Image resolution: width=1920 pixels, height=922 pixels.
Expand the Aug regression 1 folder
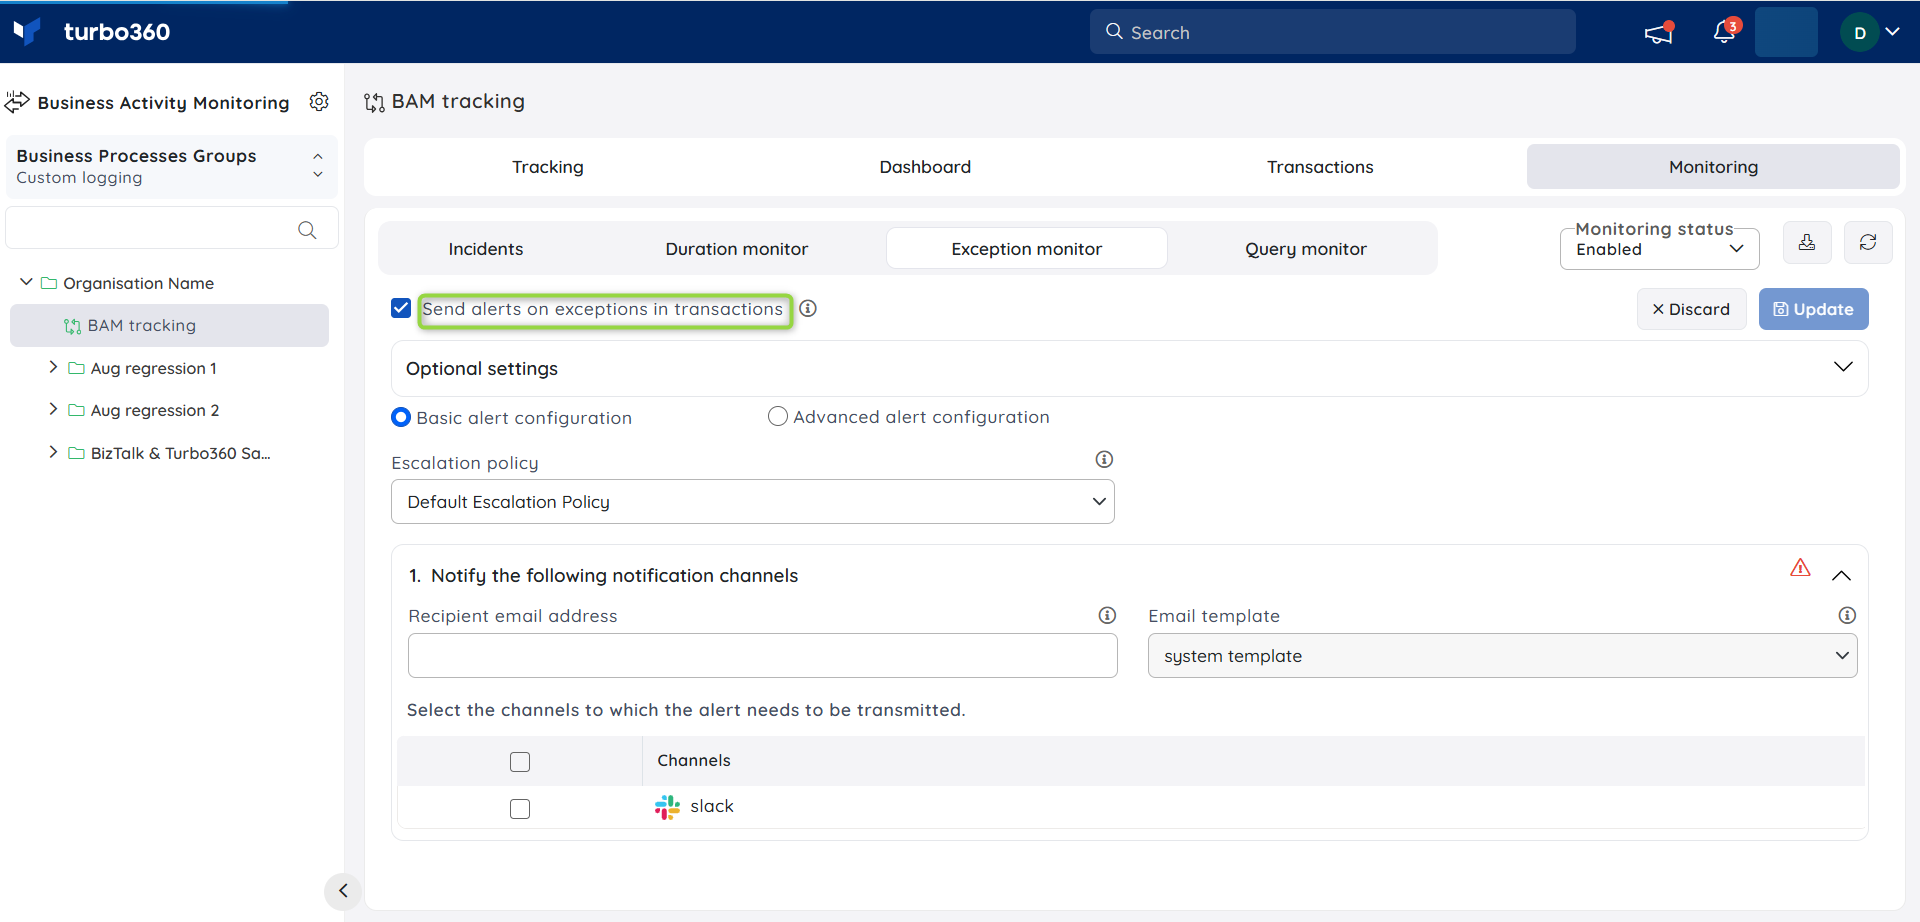click(53, 368)
